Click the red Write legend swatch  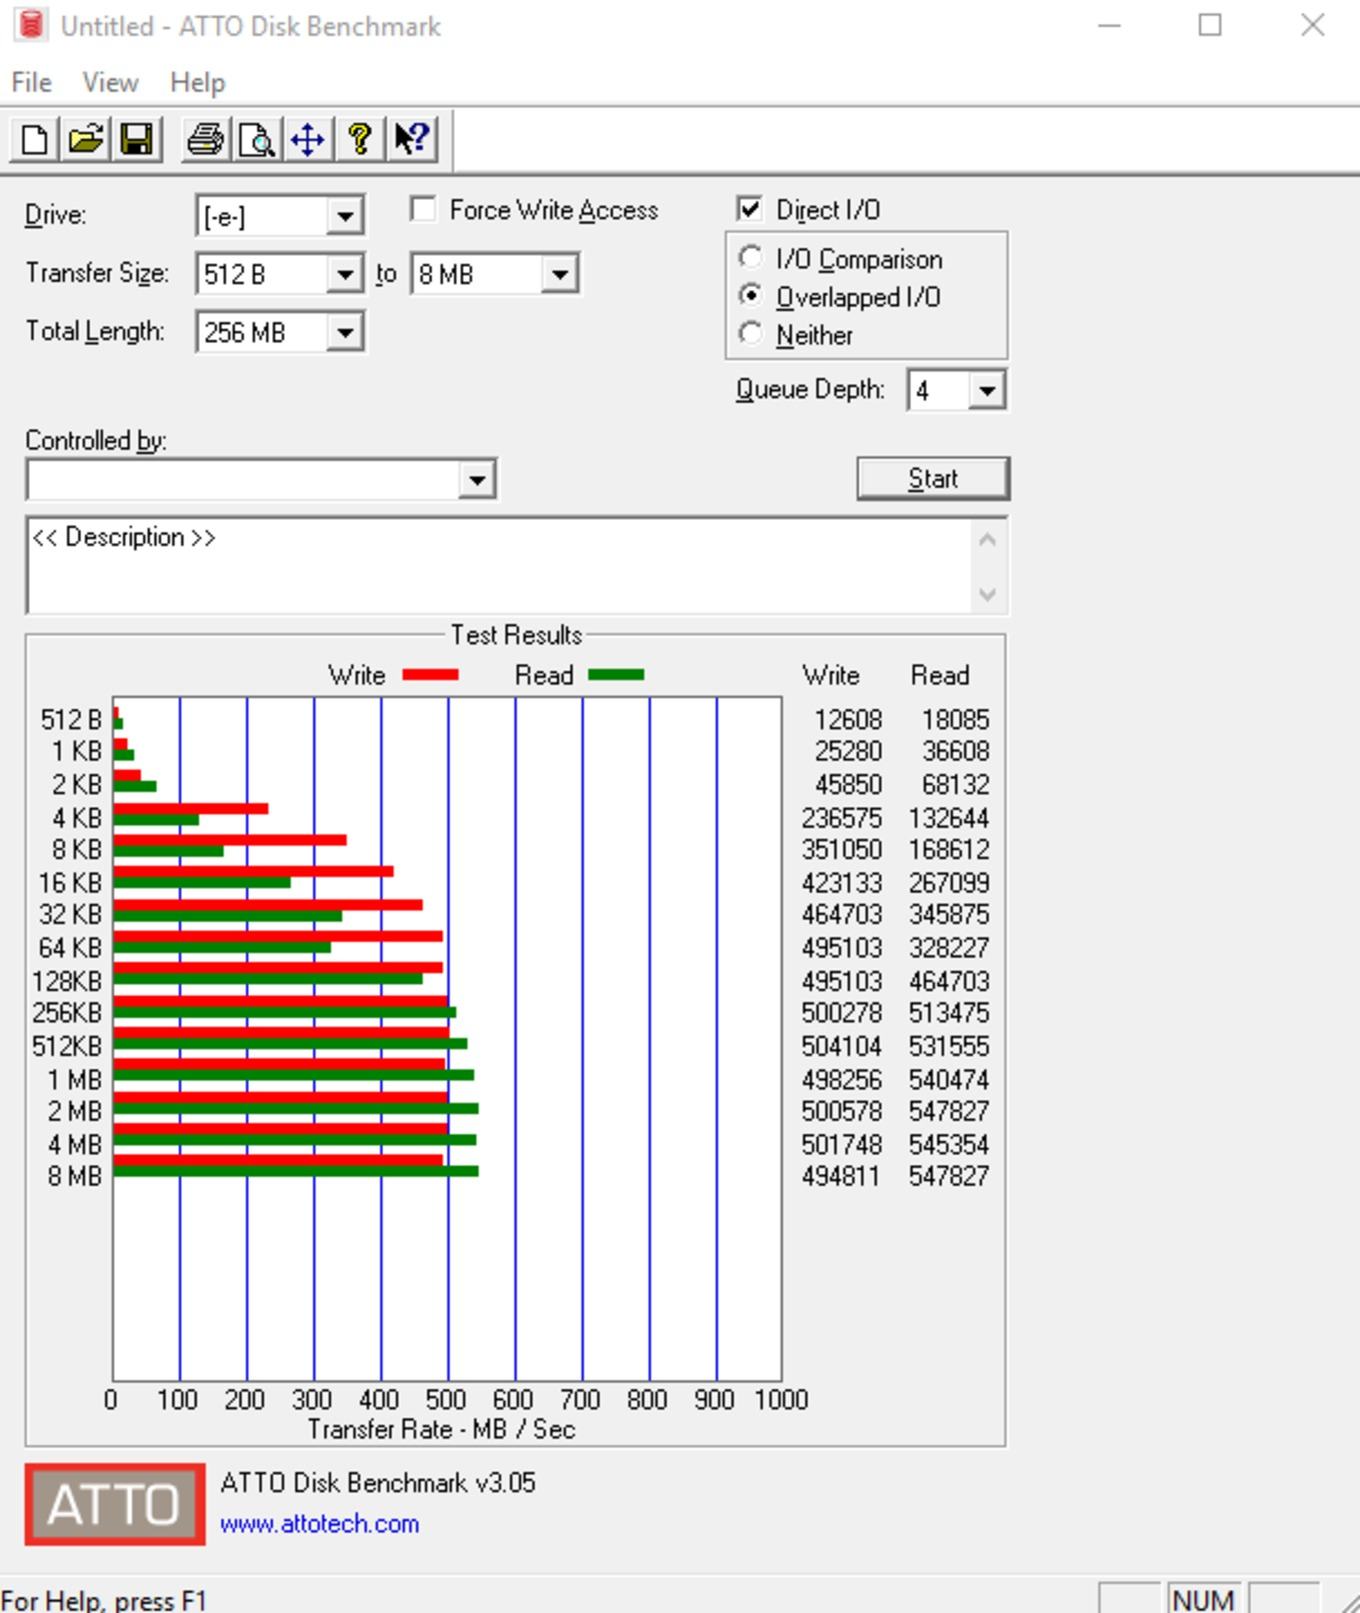point(430,675)
